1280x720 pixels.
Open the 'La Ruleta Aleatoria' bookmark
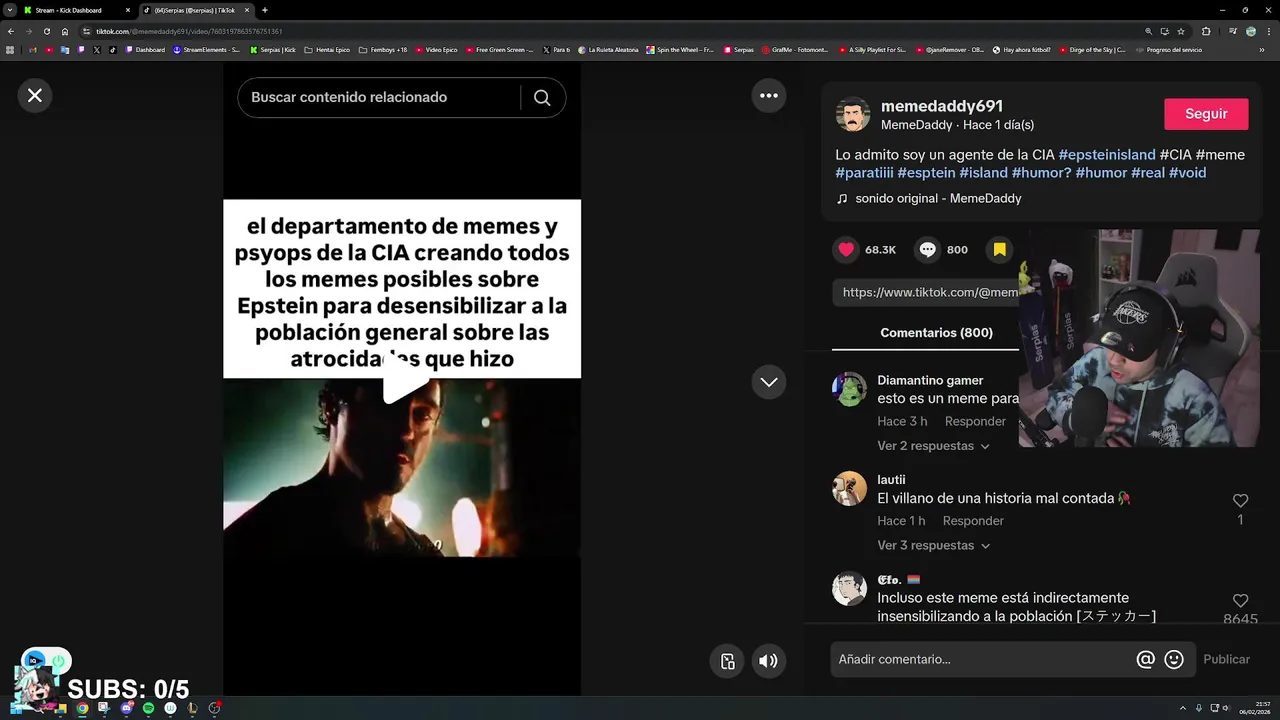coord(608,49)
